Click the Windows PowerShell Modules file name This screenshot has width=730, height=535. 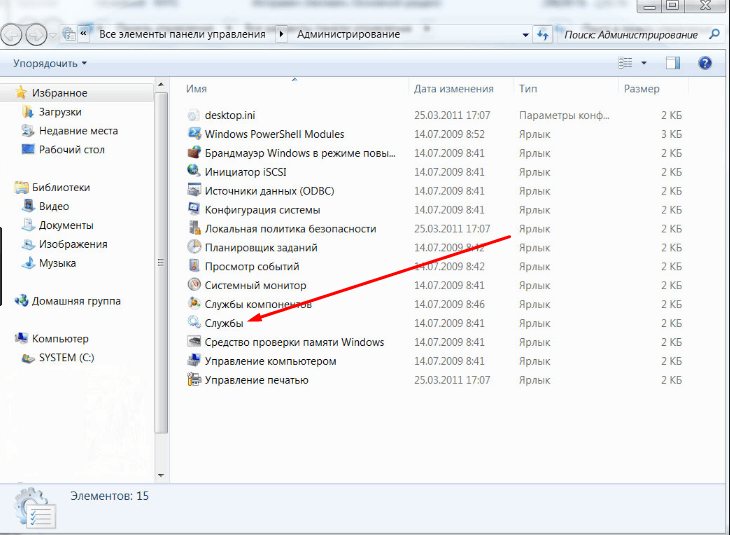coord(274,135)
